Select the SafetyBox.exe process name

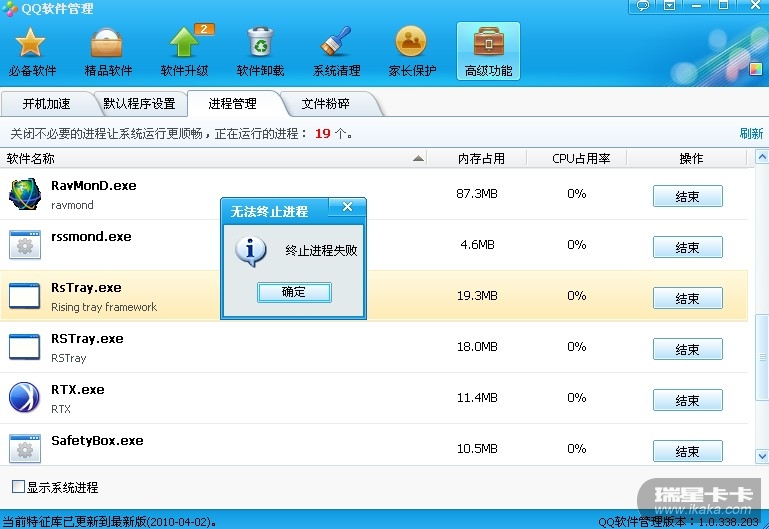click(97, 440)
